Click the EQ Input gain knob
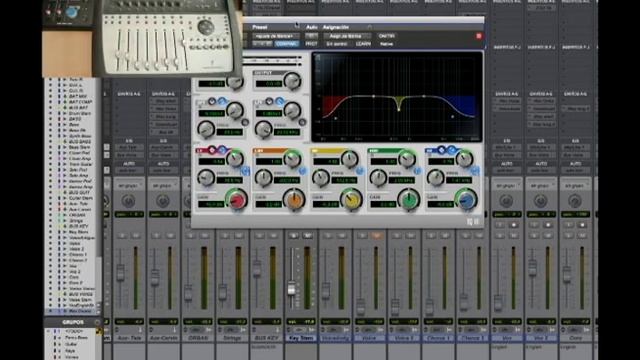This screenshot has width=640, height=360. (235, 83)
